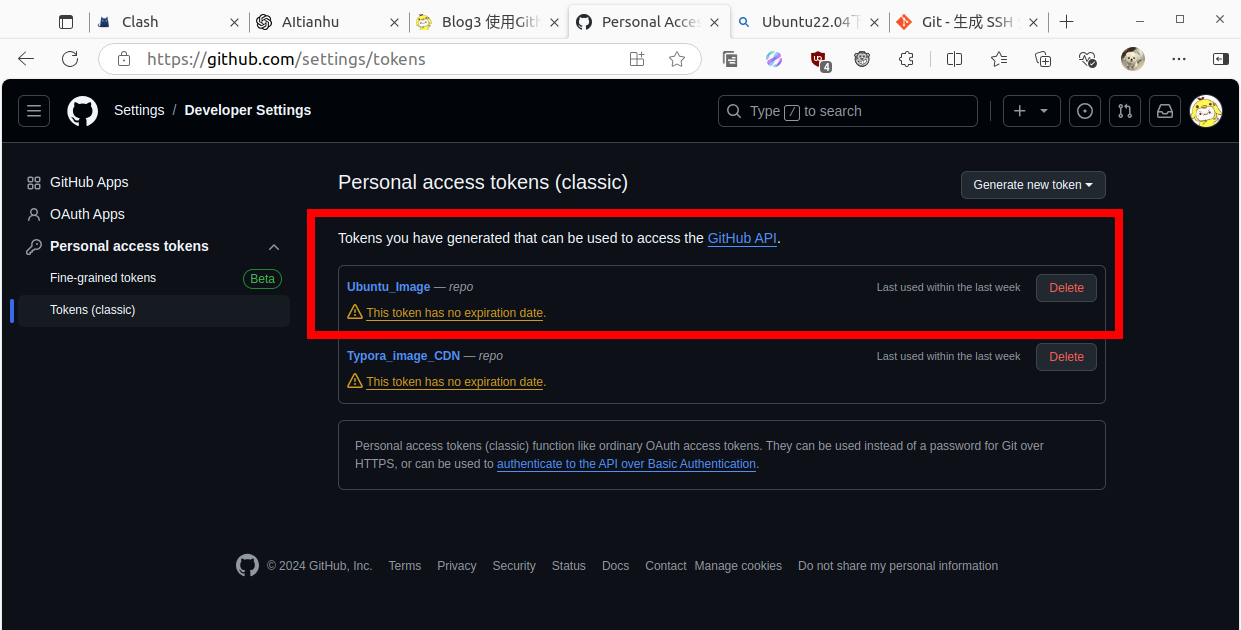
Task: Bookmark this page with the star icon
Action: (677, 59)
